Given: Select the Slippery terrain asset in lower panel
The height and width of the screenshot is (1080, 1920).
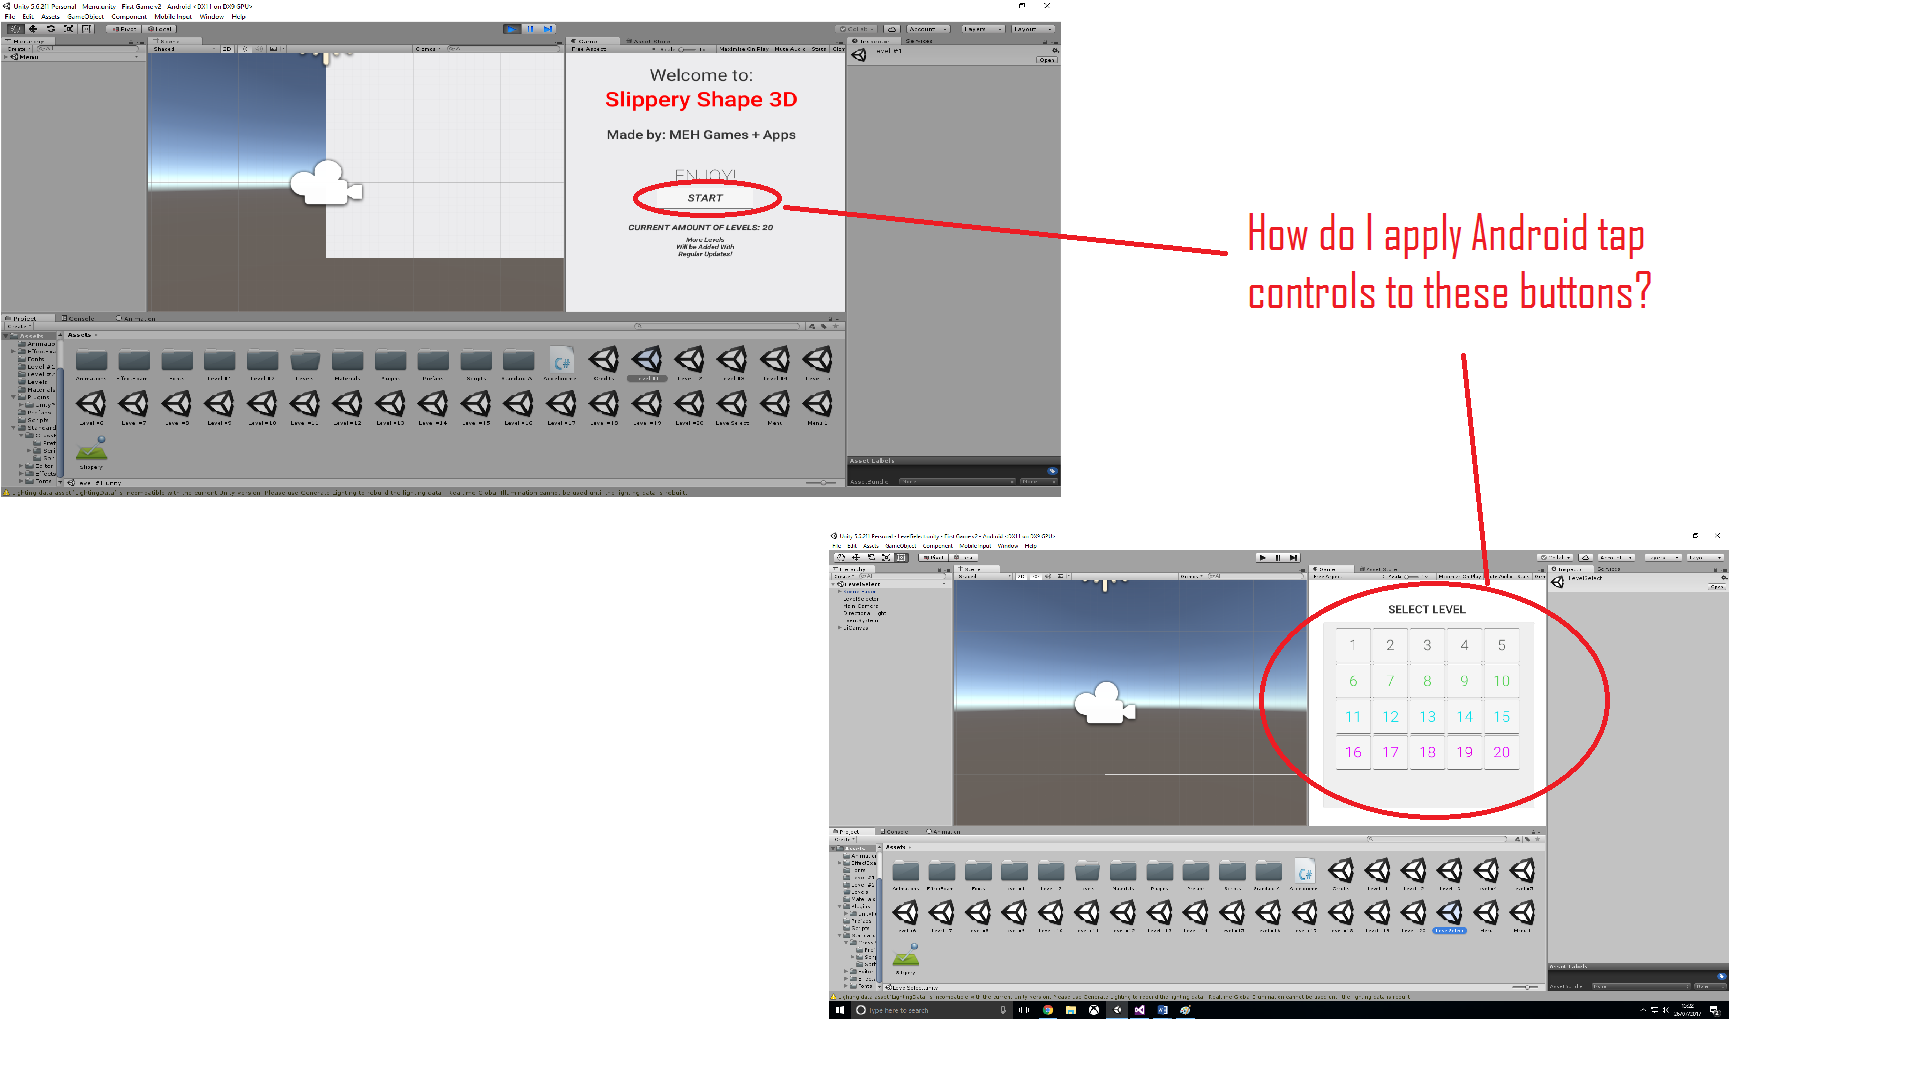Looking at the screenshot, I should coord(906,957).
